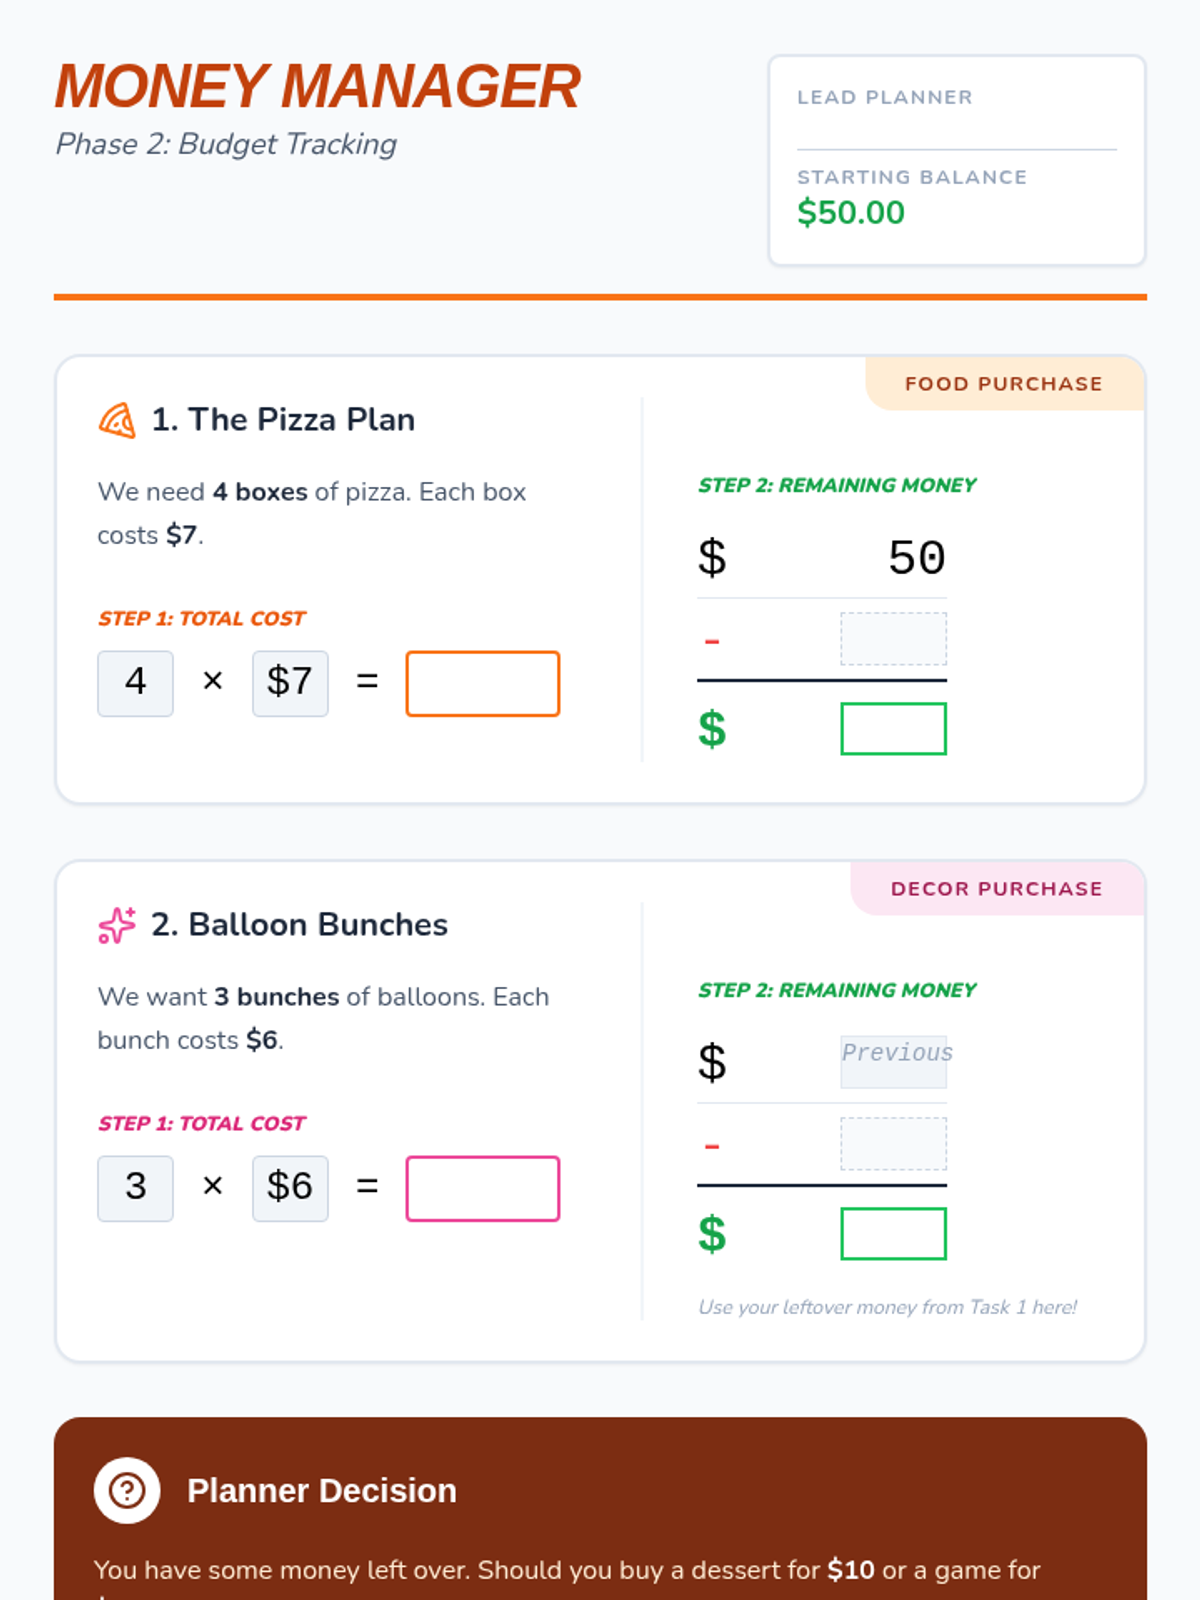
Task: Click the balloon remaining money green box
Action: (x=893, y=1234)
